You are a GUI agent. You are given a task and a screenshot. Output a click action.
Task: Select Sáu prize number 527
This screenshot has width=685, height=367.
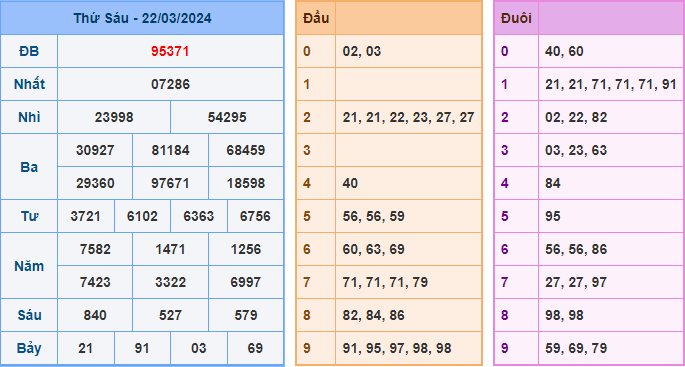tap(170, 315)
